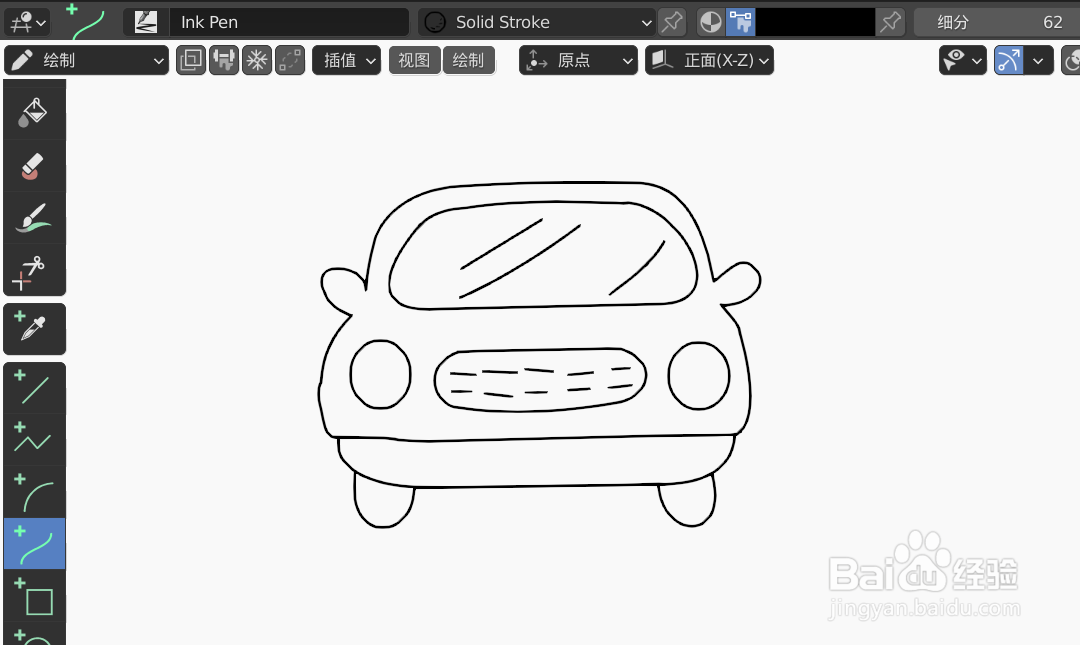
Task: Select the Cutter scissors tool
Action: click(x=34, y=269)
